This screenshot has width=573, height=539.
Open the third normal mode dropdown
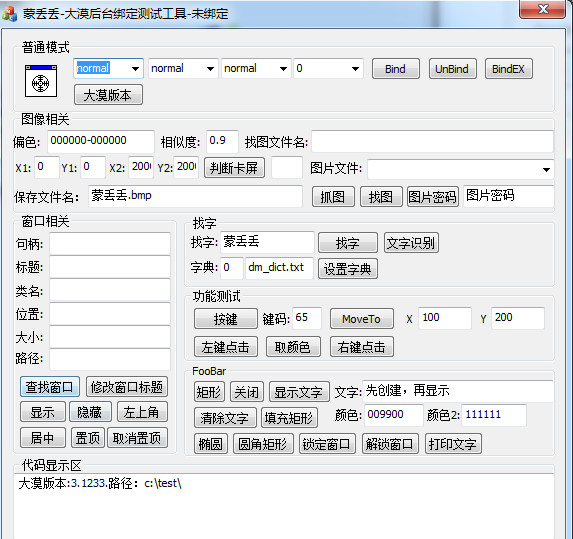pos(283,69)
